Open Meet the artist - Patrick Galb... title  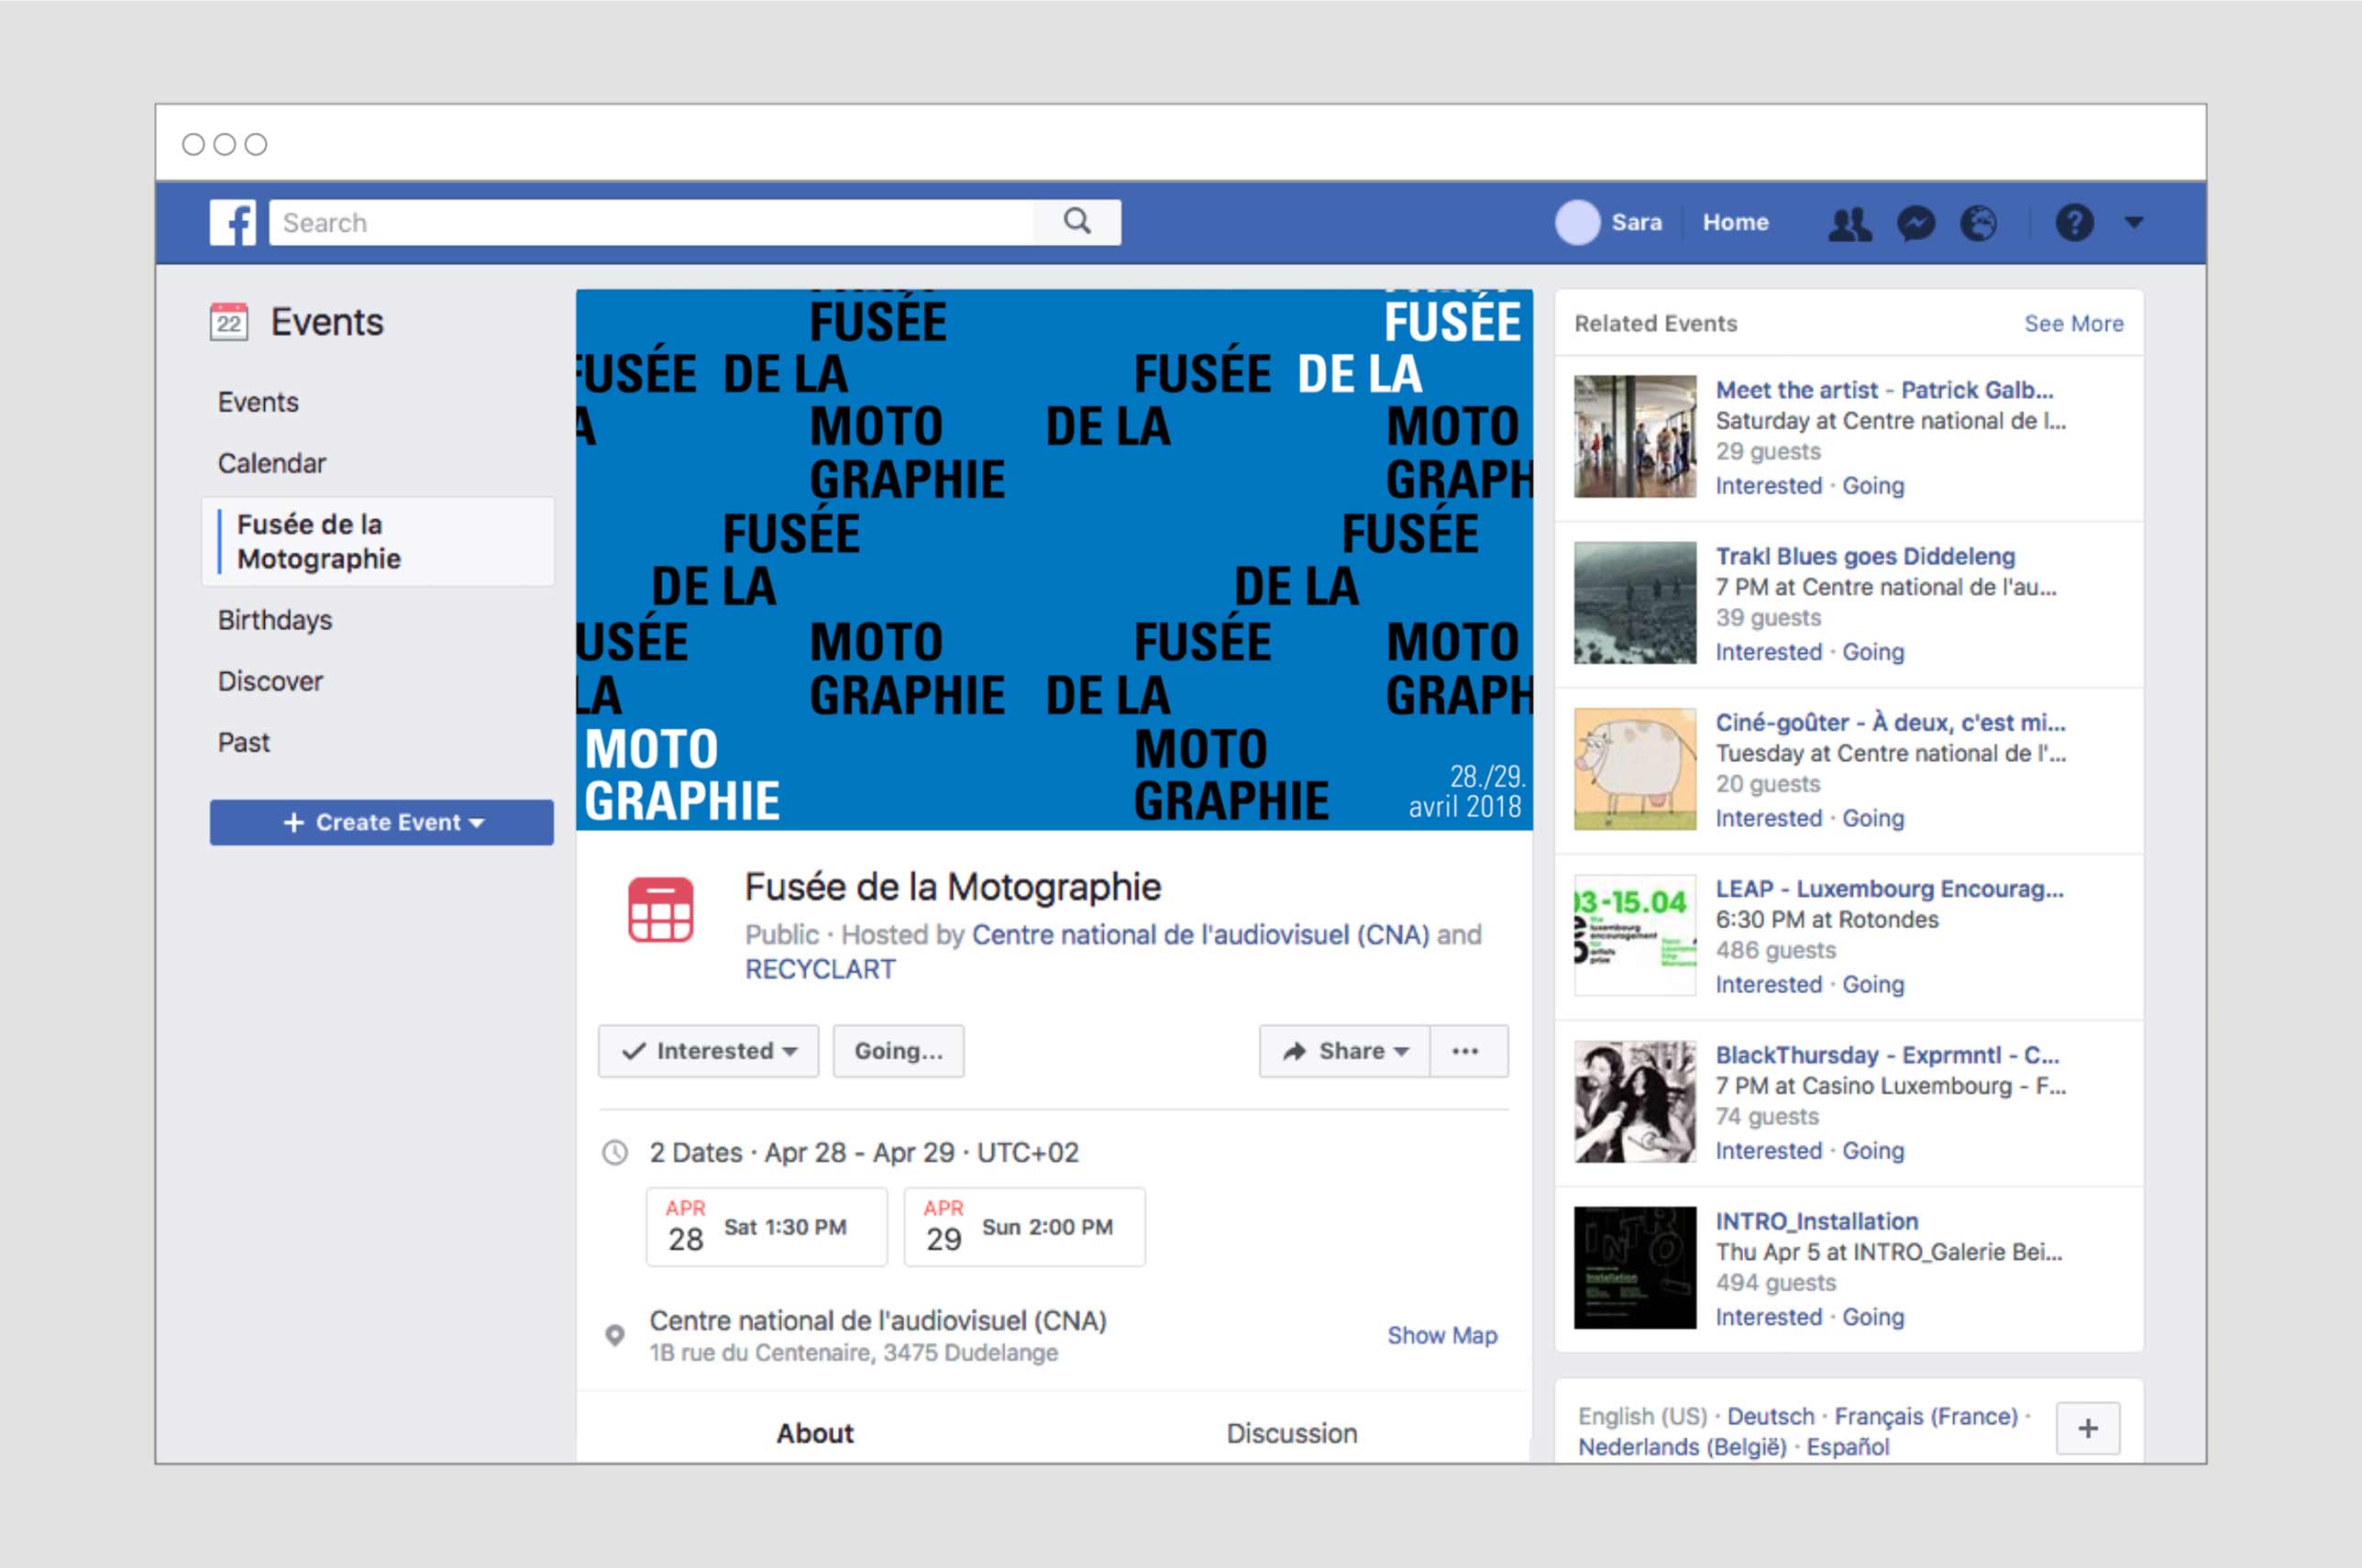coord(1884,389)
